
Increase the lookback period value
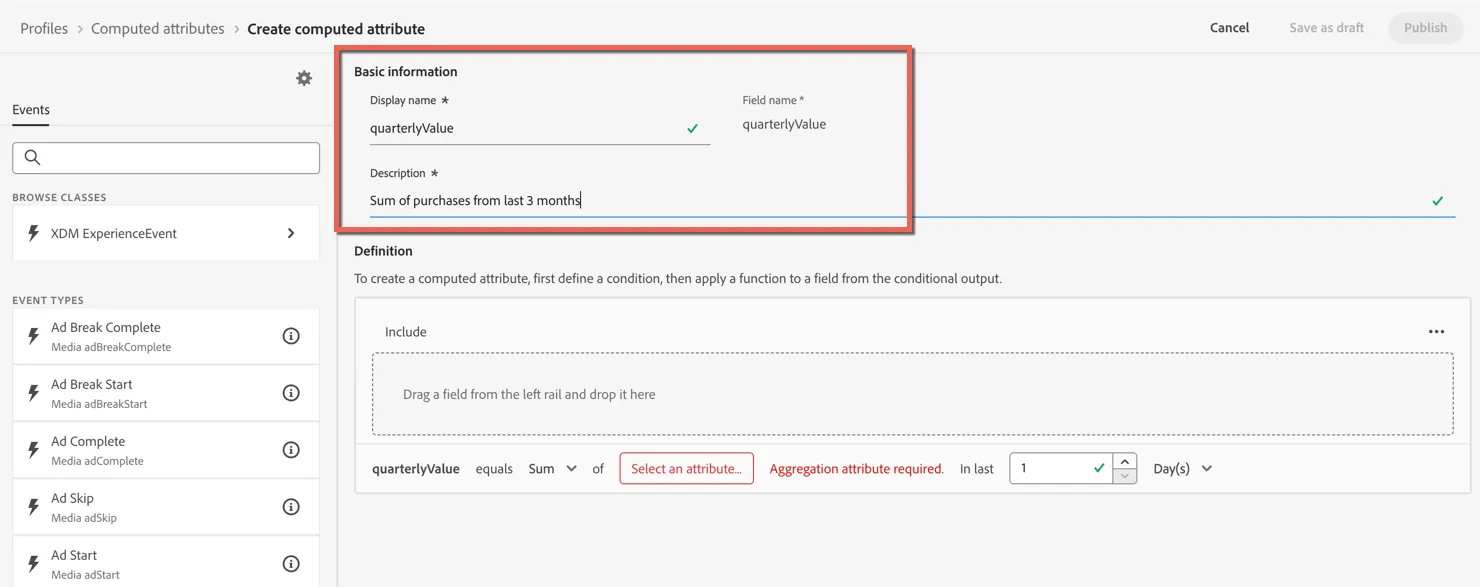(x=1125, y=461)
